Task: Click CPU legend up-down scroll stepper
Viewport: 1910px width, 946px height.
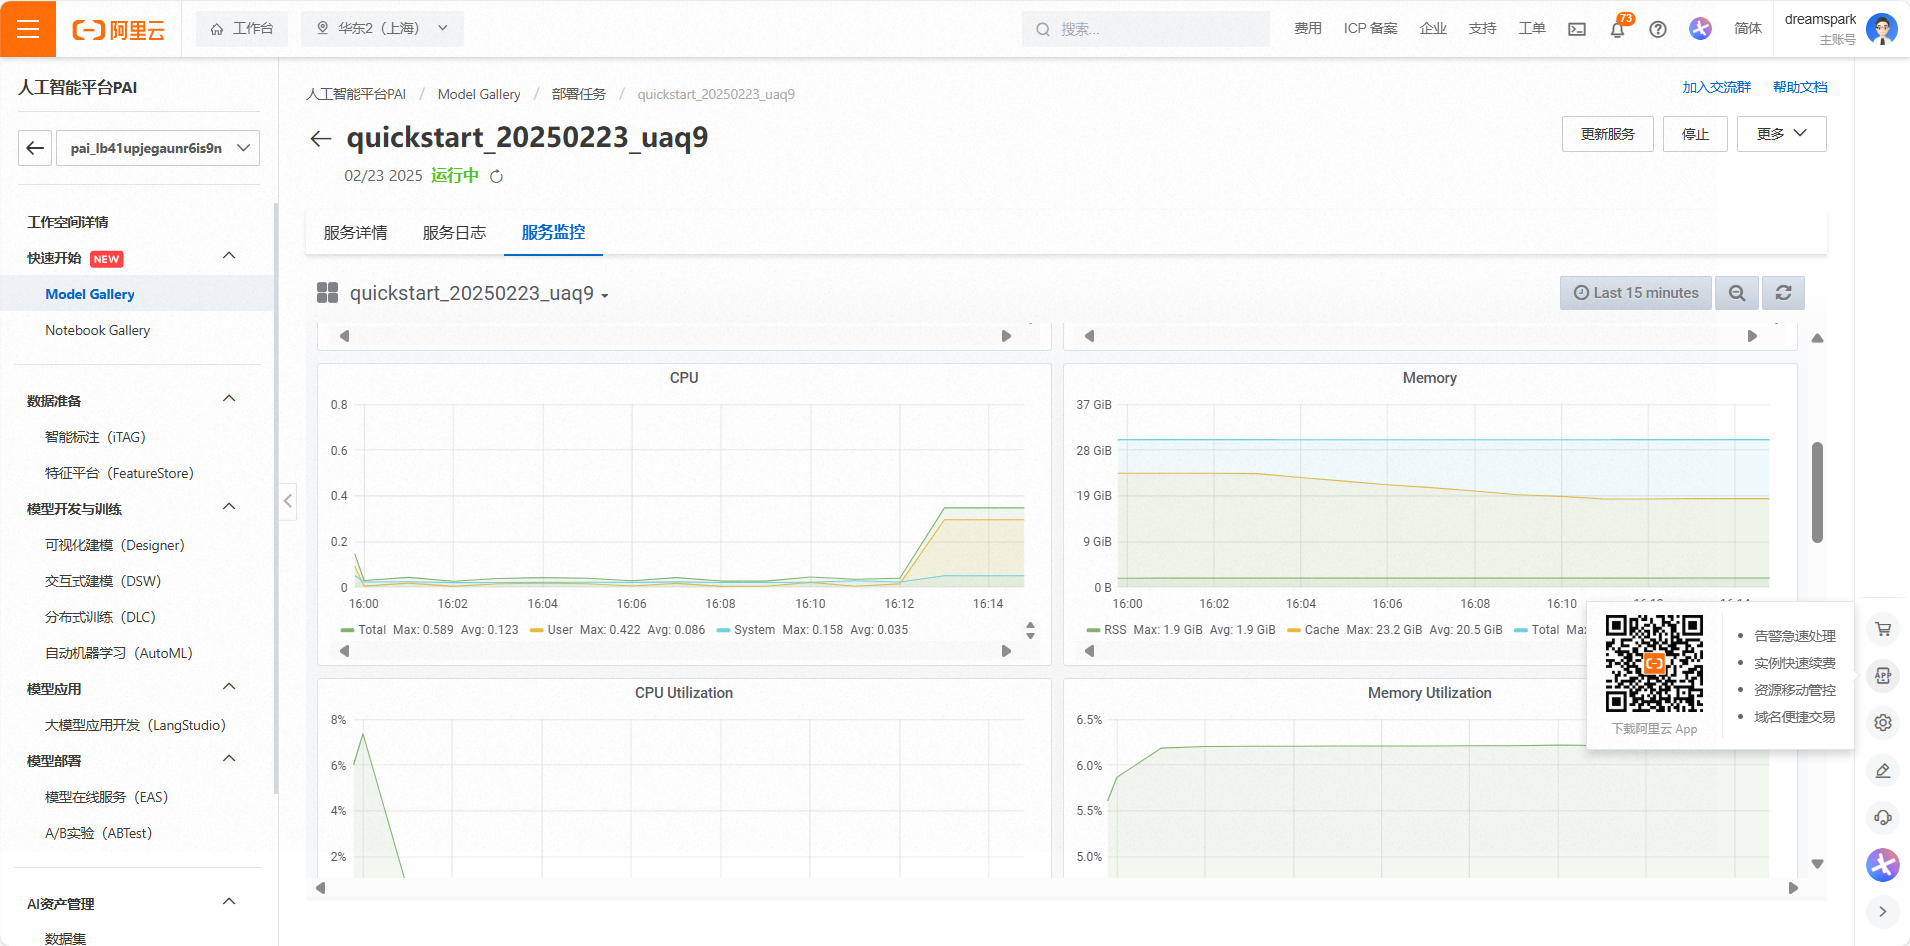Action: (1030, 630)
